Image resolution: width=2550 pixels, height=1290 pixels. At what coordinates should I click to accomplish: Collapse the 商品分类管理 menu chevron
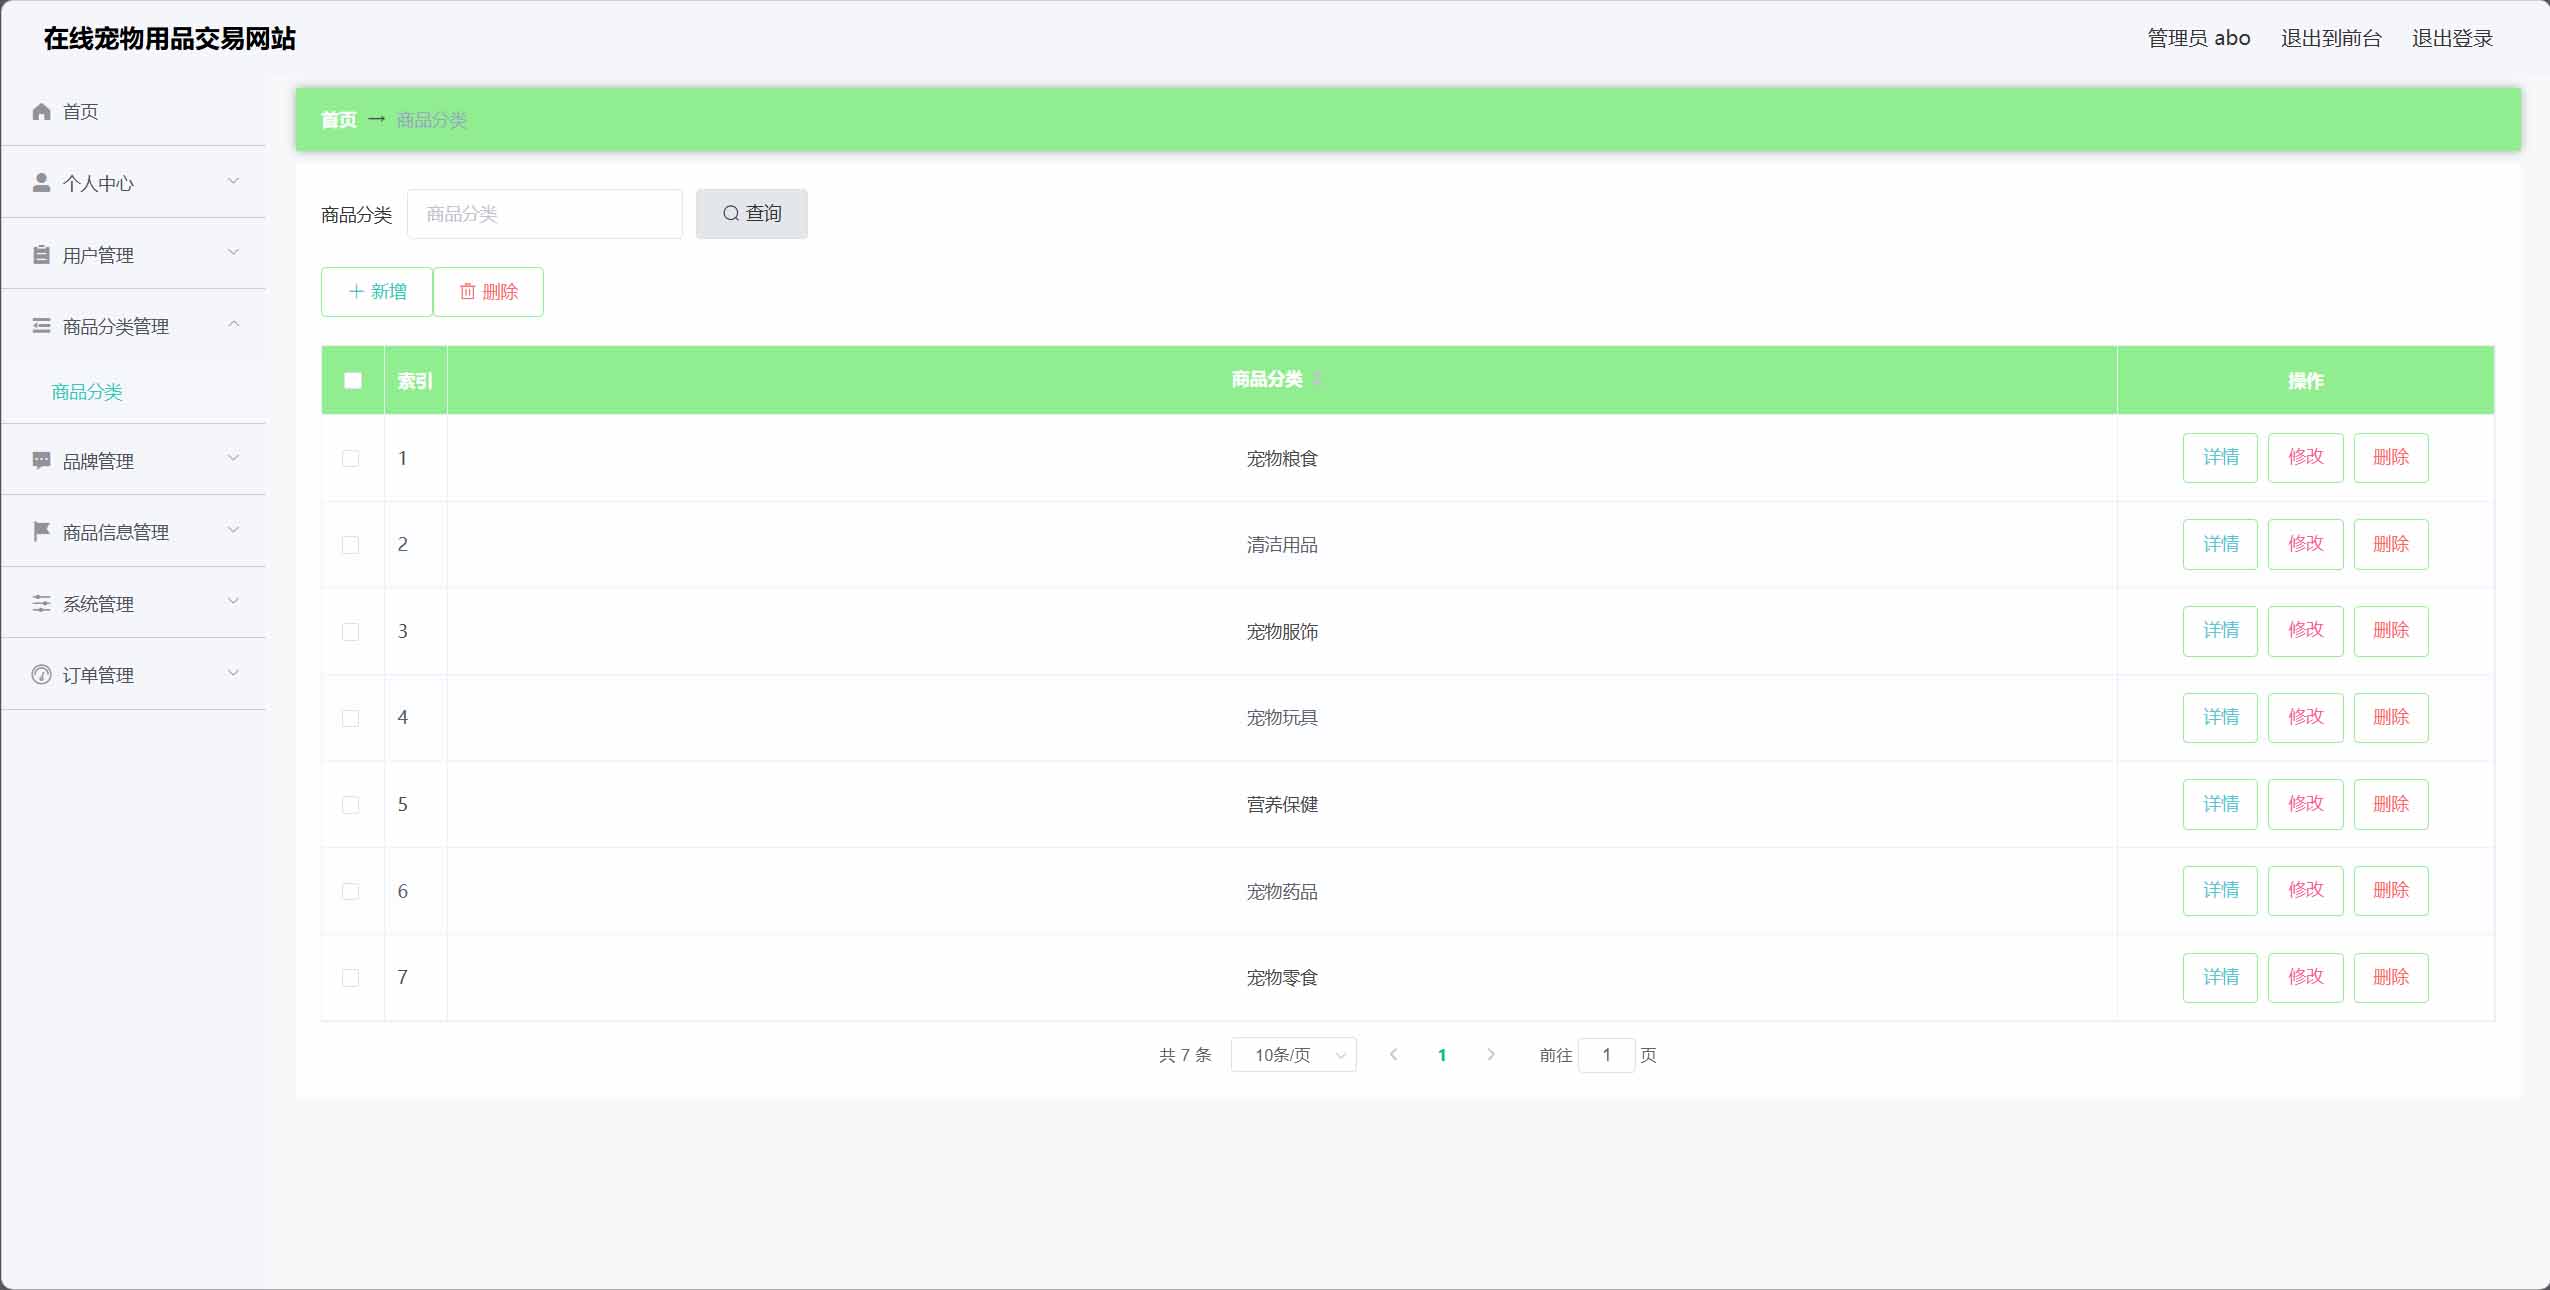pos(233,324)
